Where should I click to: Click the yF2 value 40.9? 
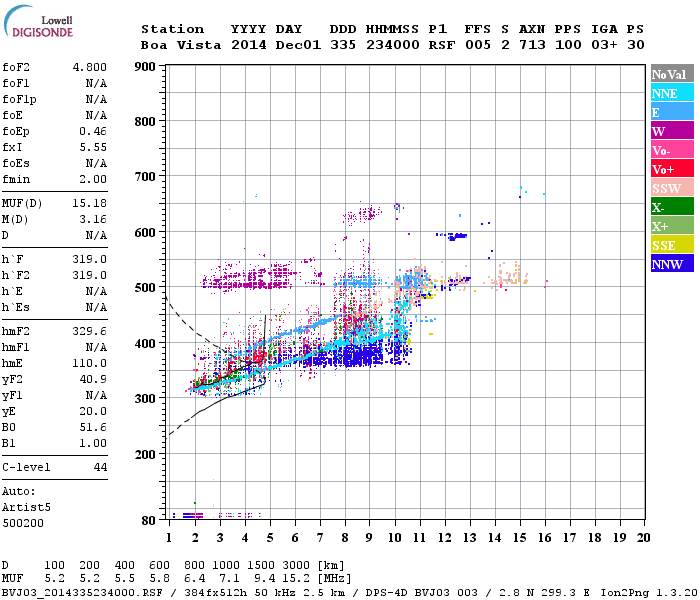pos(93,380)
